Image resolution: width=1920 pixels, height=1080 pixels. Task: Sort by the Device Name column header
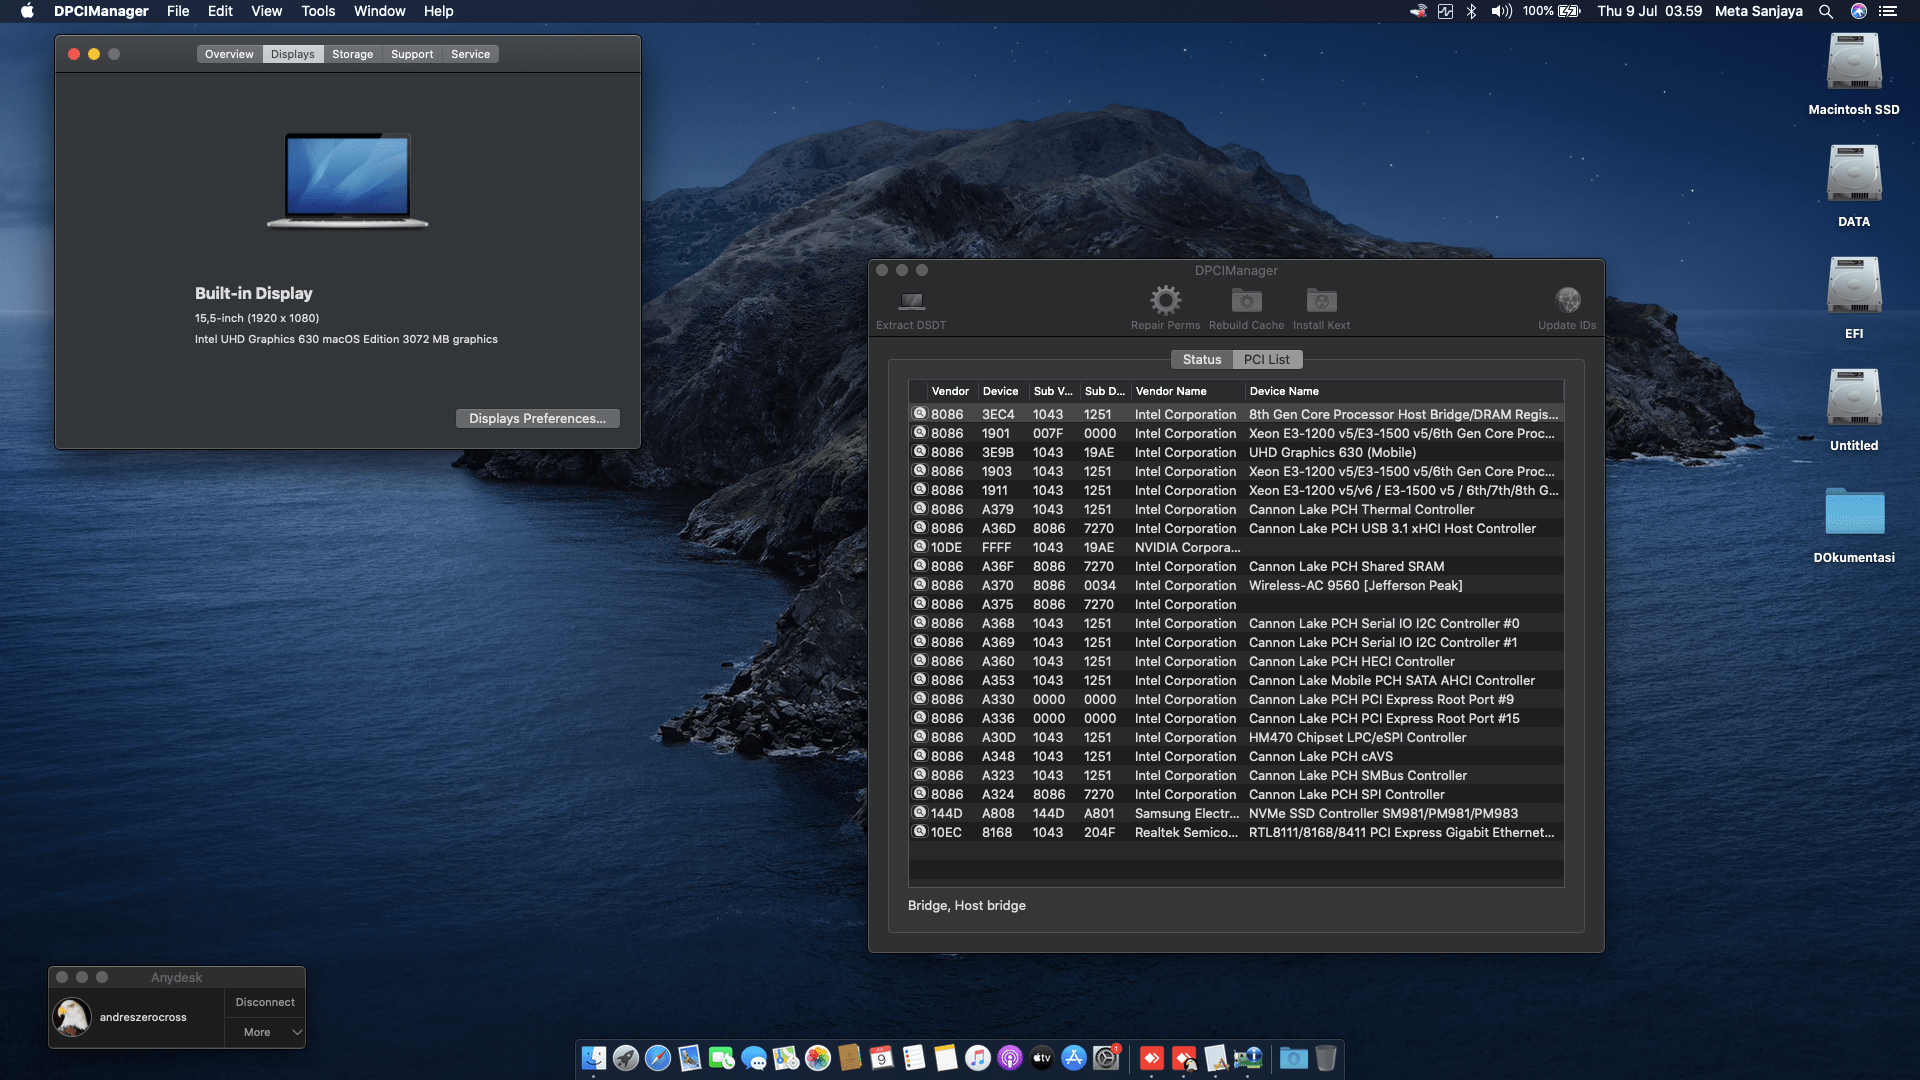tap(1404, 391)
